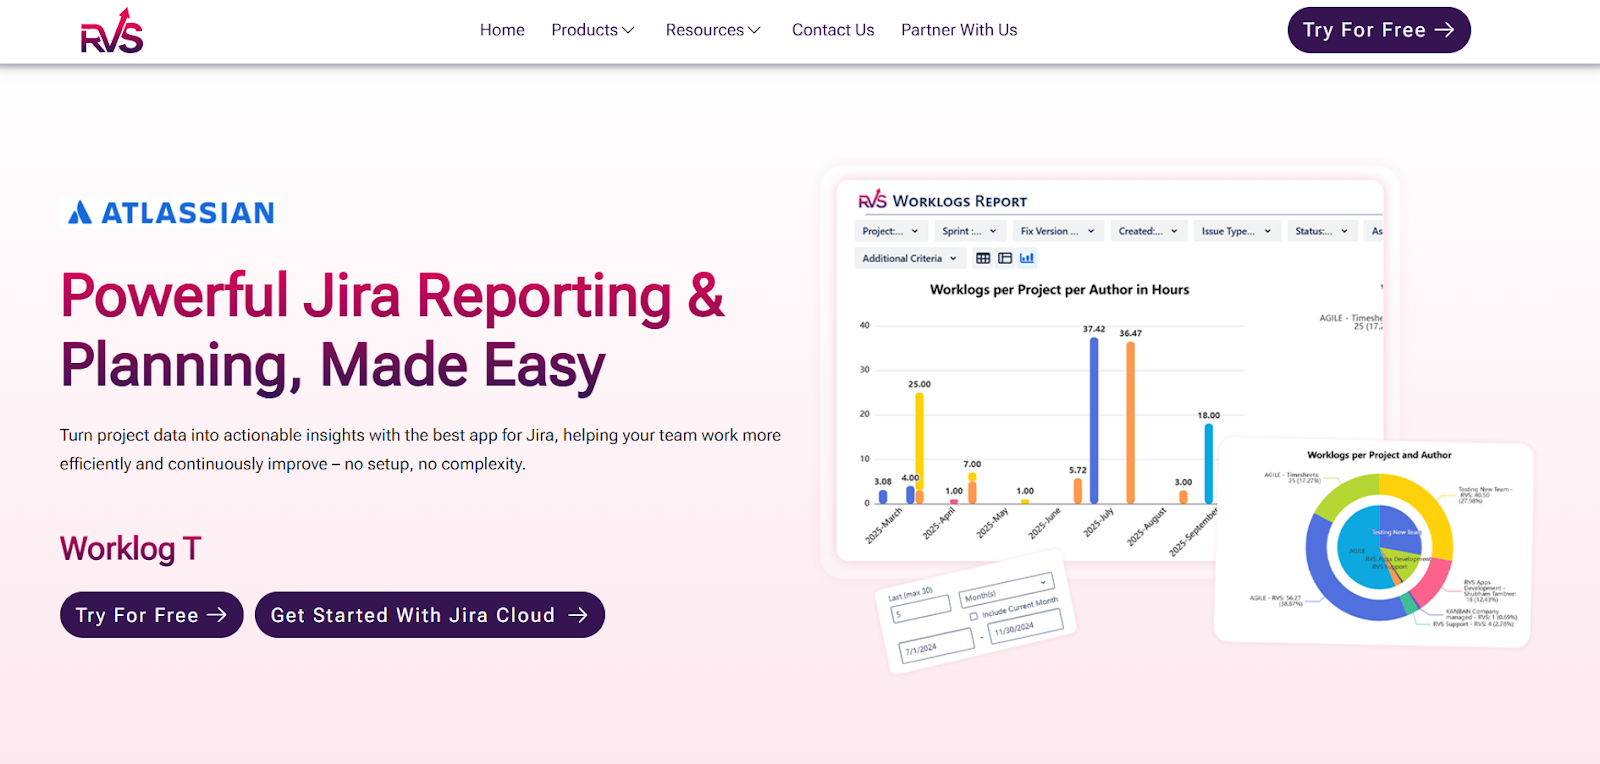Go to the Home page
1600x764 pixels.
click(x=502, y=30)
